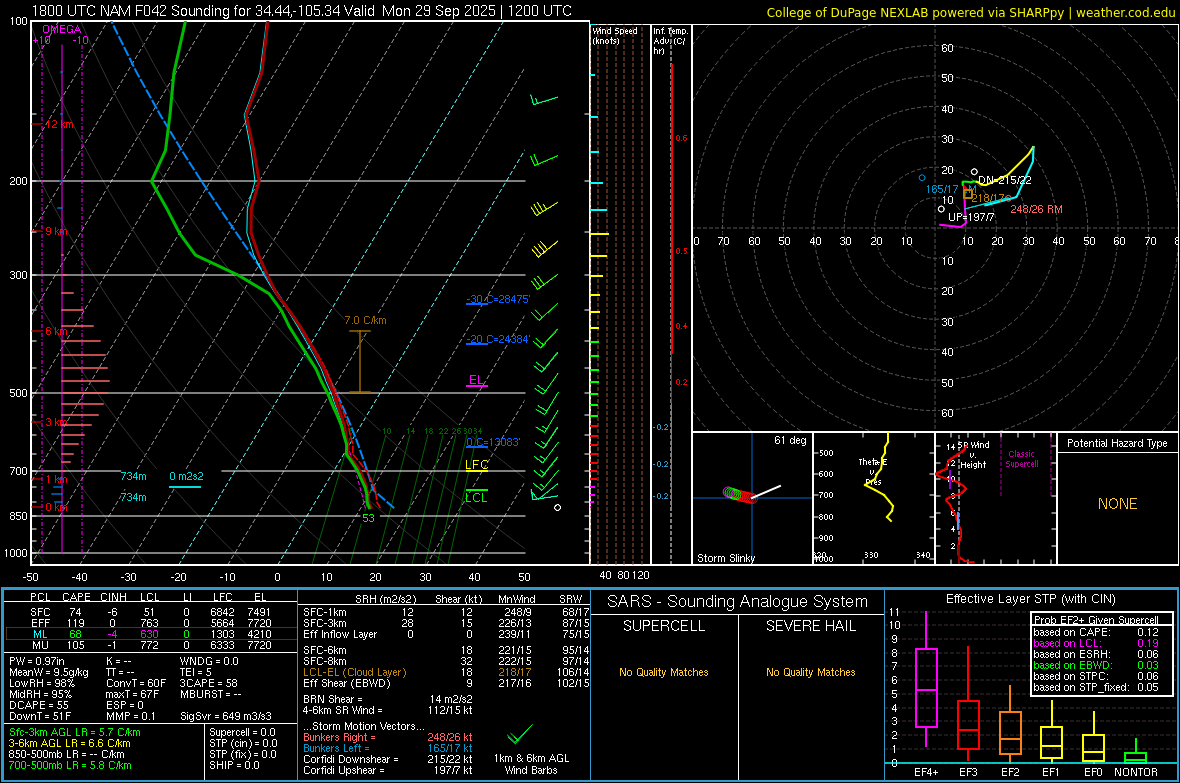Click the SARS - Sounding Analogue System title

click(x=738, y=602)
